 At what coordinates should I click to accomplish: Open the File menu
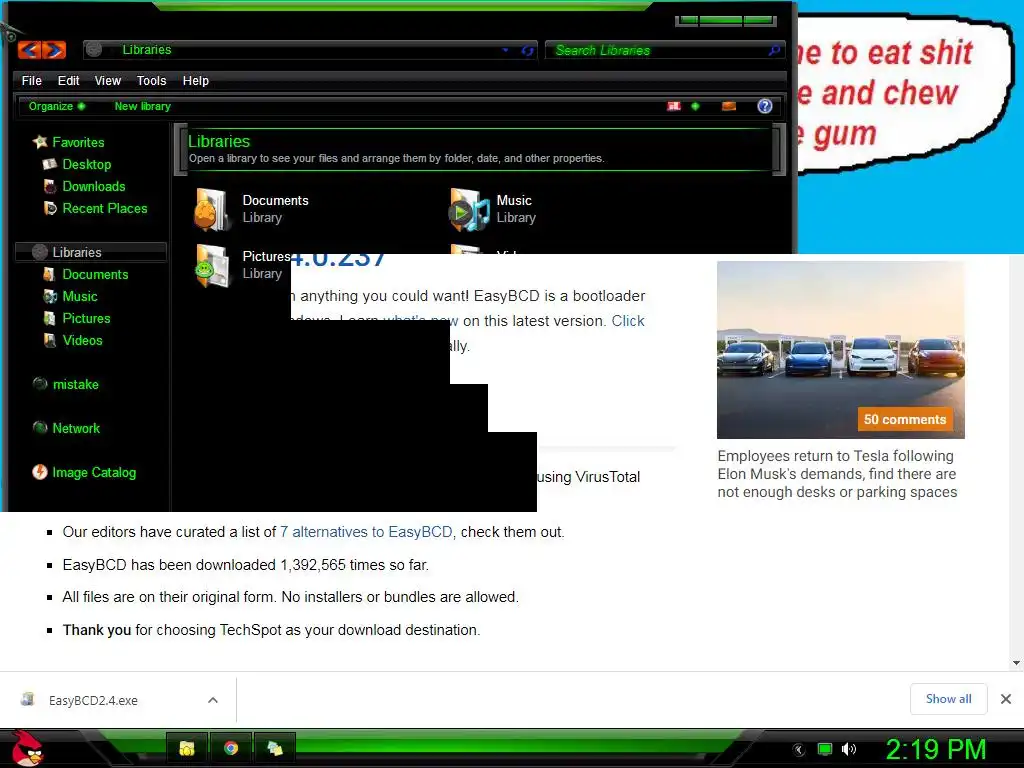pos(31,80)
